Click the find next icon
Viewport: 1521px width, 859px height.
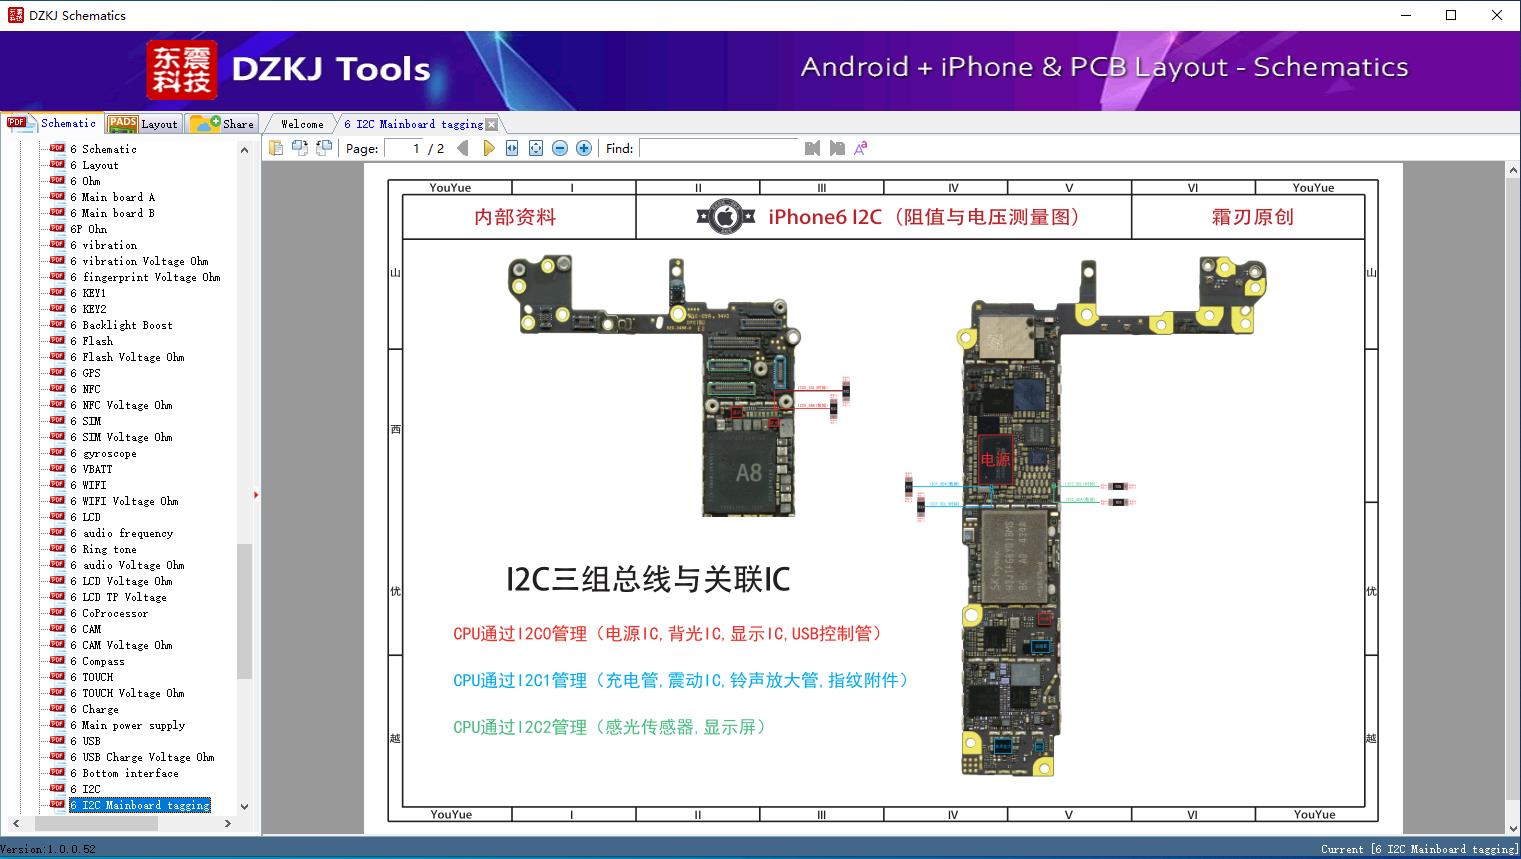(x=836, y=148)
